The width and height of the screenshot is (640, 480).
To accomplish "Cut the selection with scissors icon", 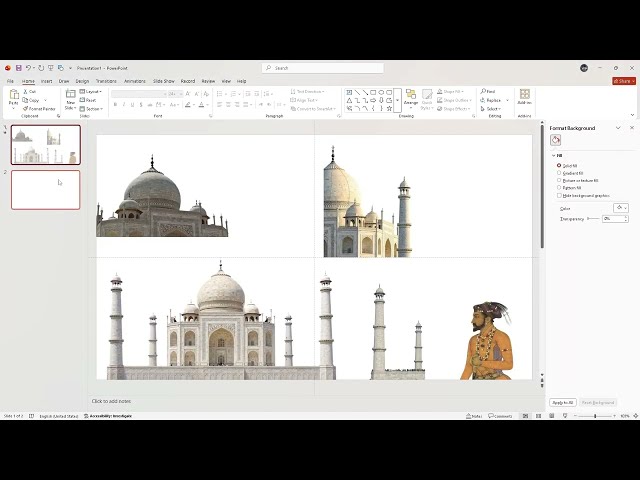I will click(30, 91).
